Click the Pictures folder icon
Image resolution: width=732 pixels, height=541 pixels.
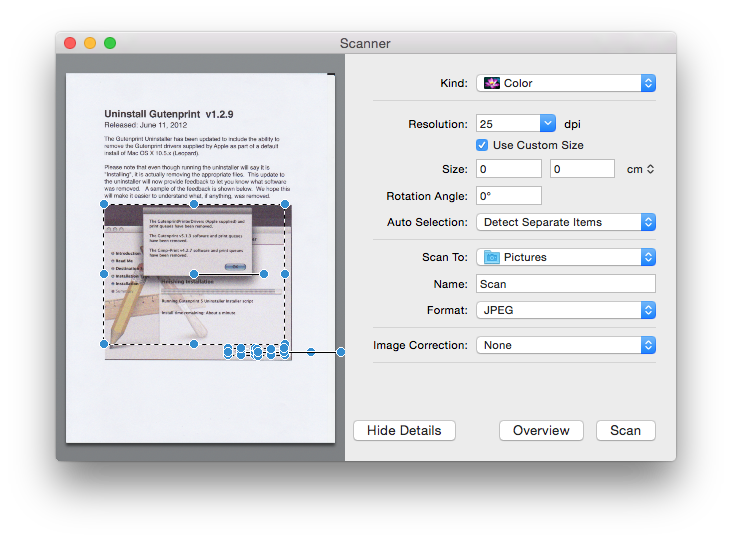click(492, 257)
